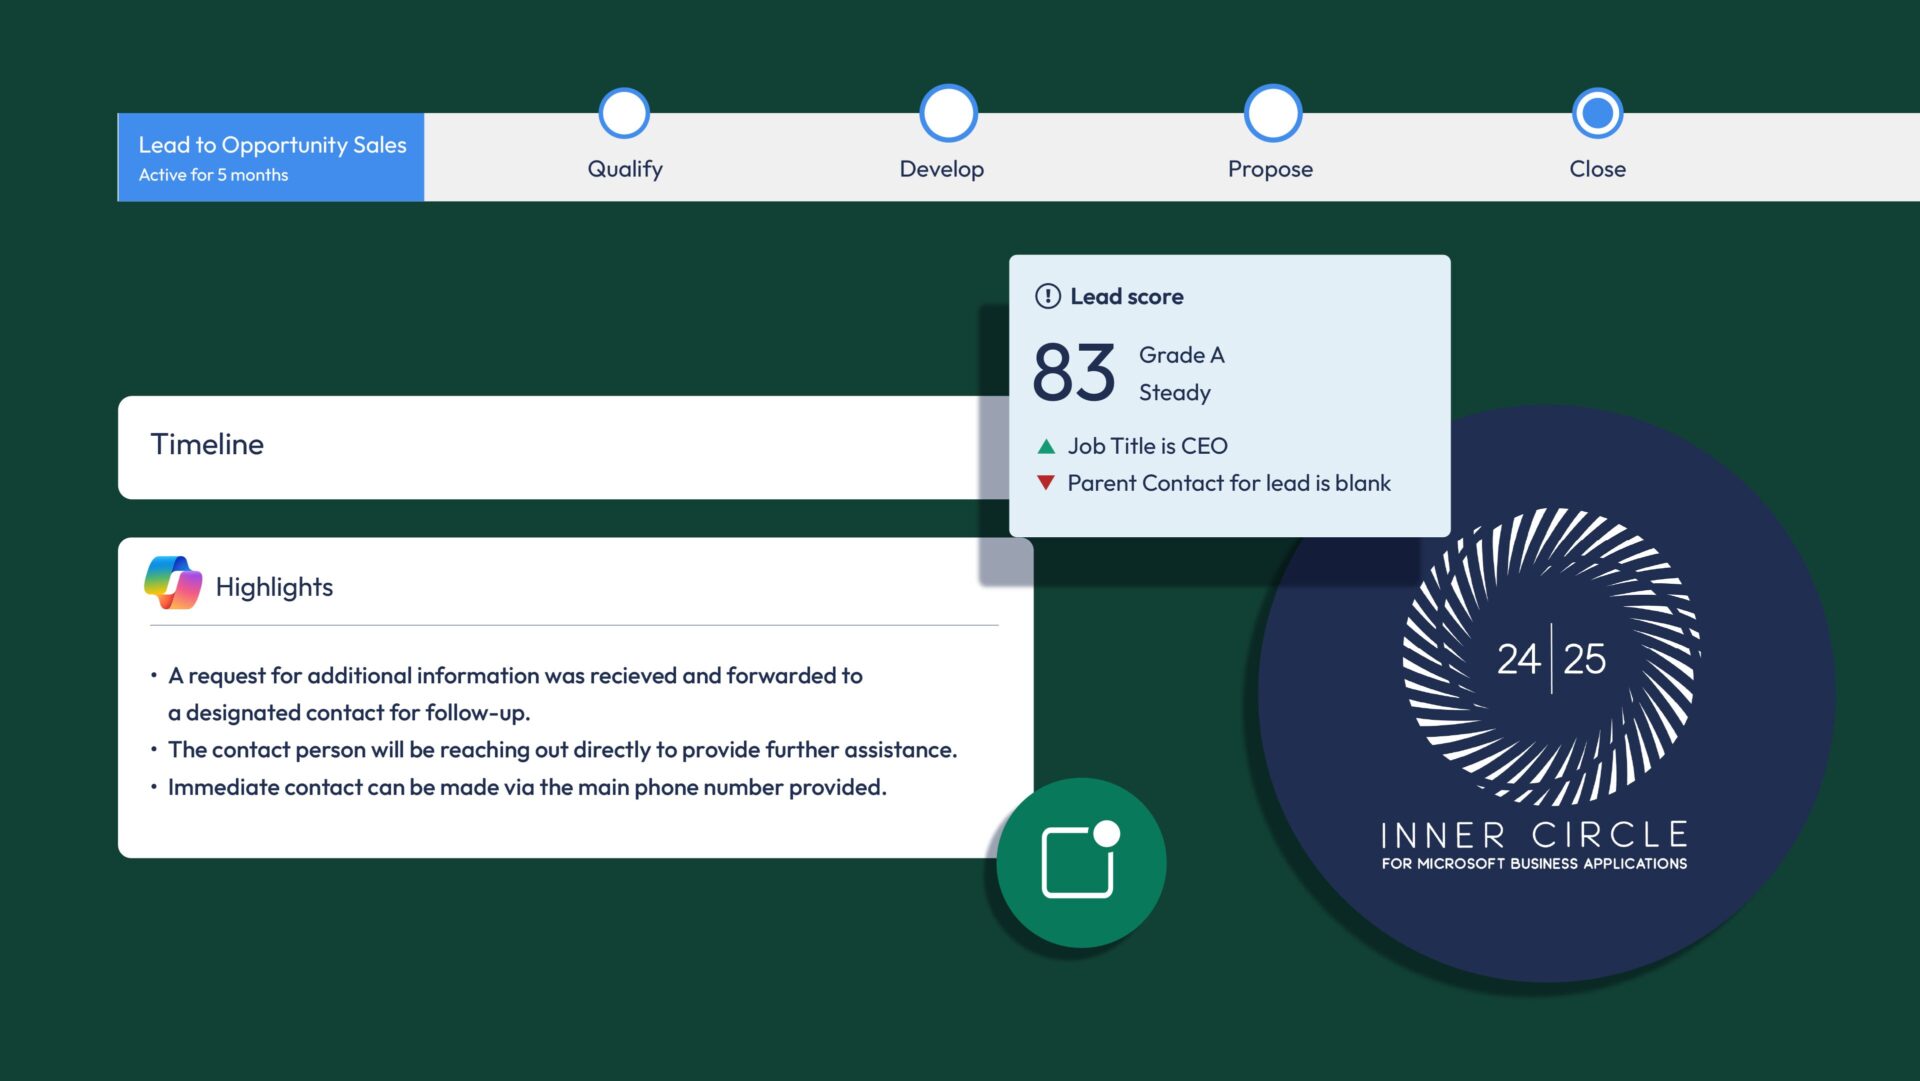Click the Lead score heading
This screenshot has width=1920, height=1081.
[1127, 296]
